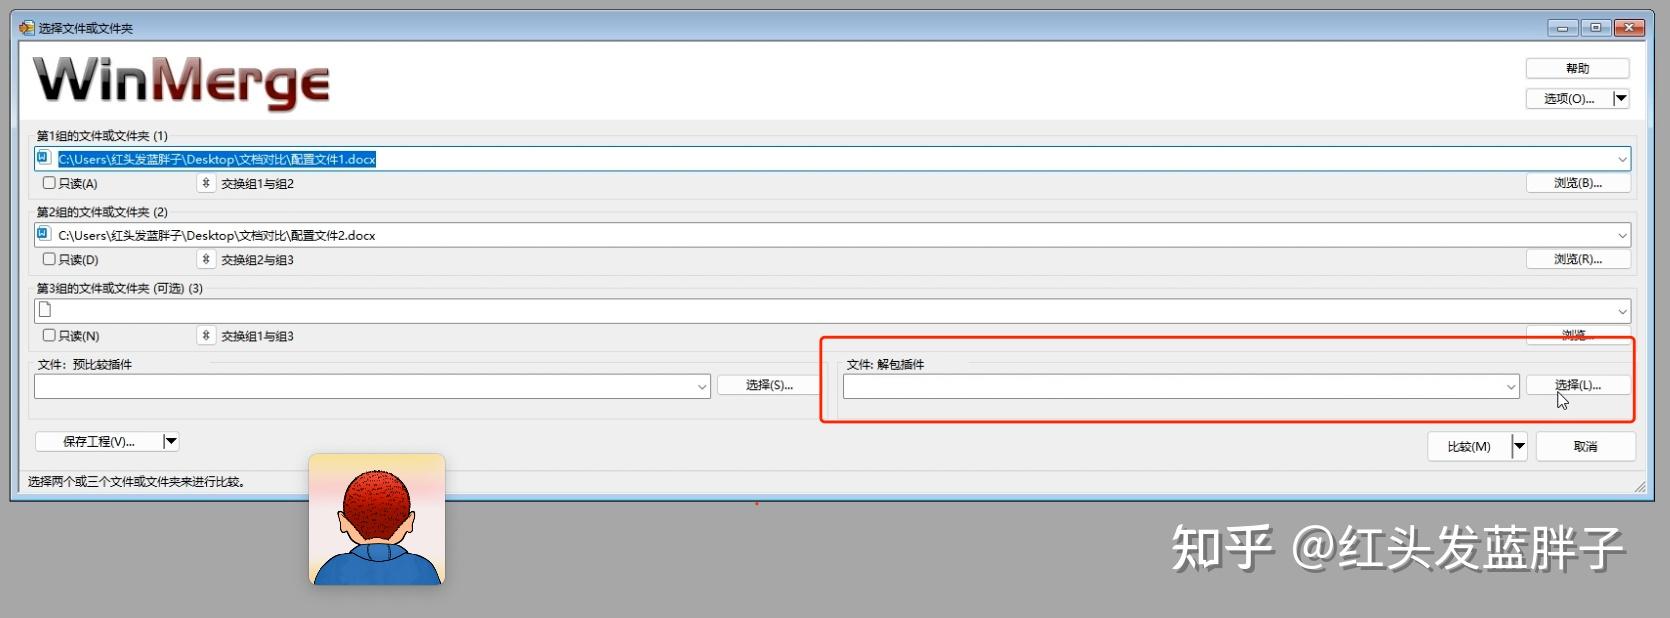Open the 预比较插件 combo dropdown arrow
Viewport: 1670px width, 618px height.
pyautogui.click(x=702, y=387)
